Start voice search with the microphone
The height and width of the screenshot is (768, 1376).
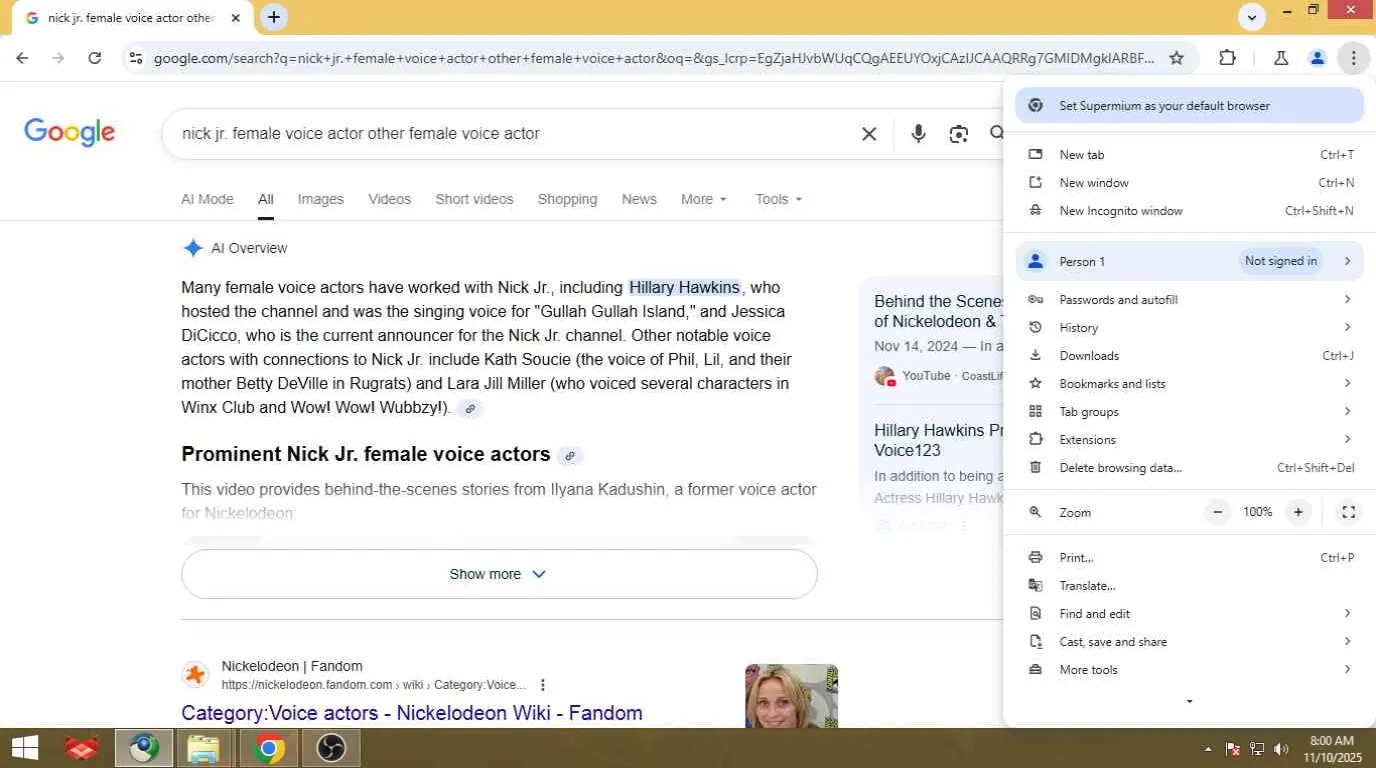click(918, 134)
